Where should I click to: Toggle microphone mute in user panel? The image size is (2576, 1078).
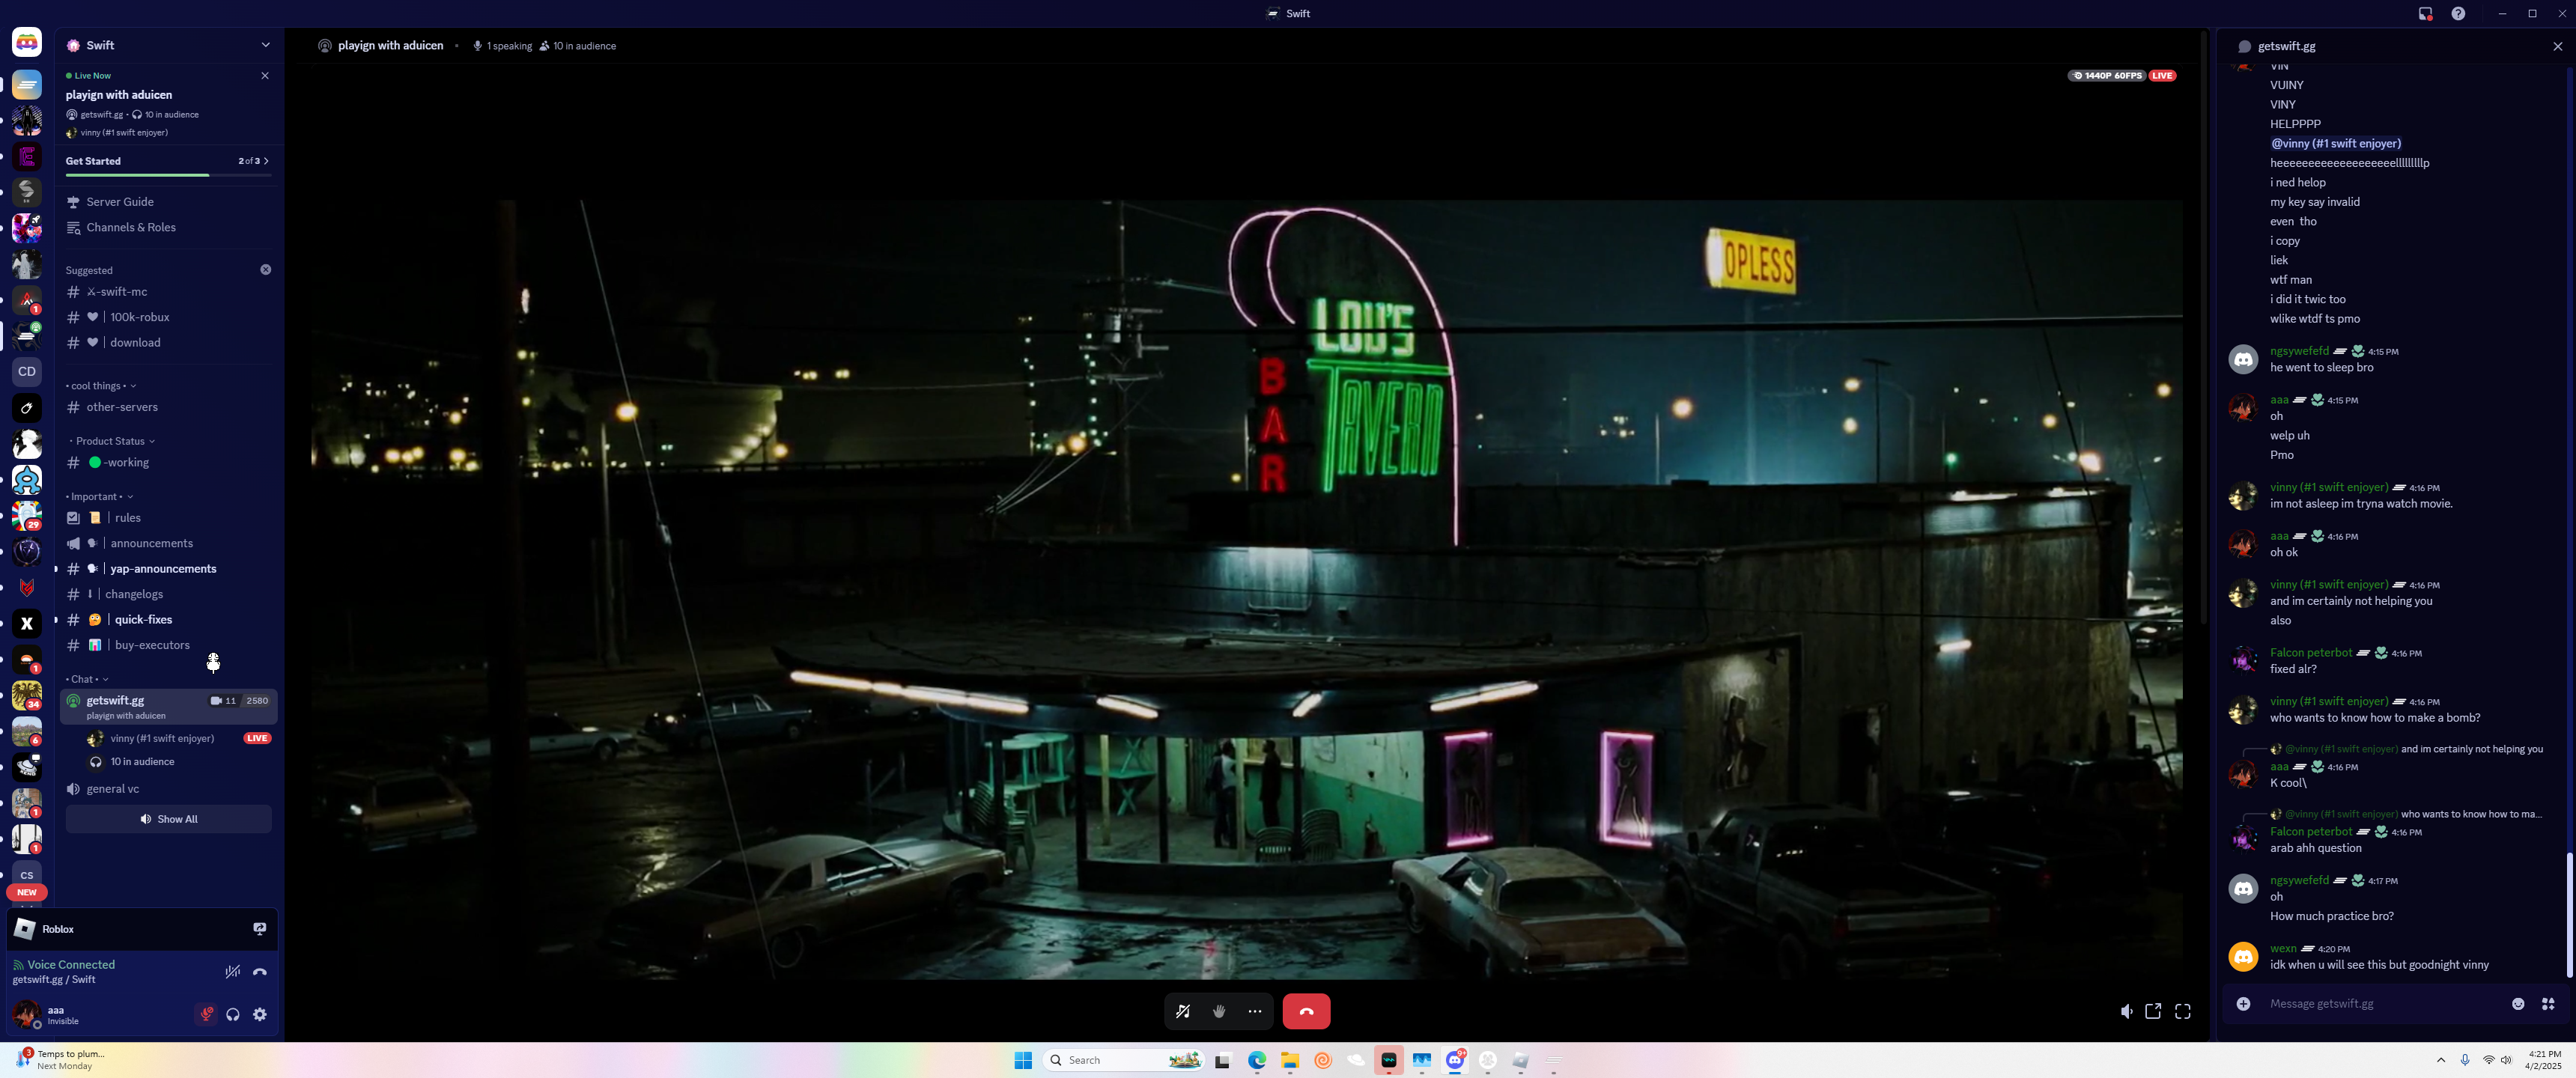pos(206,1014)
